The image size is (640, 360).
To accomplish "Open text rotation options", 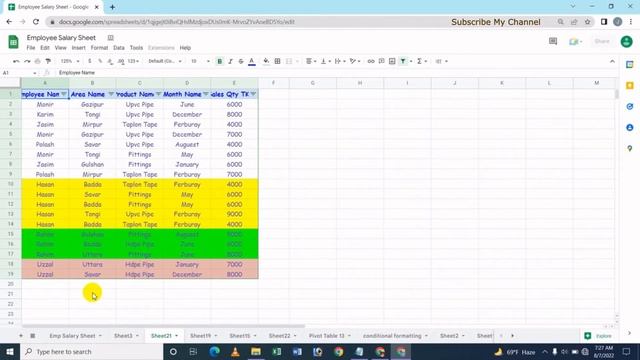I will [355, 61].
